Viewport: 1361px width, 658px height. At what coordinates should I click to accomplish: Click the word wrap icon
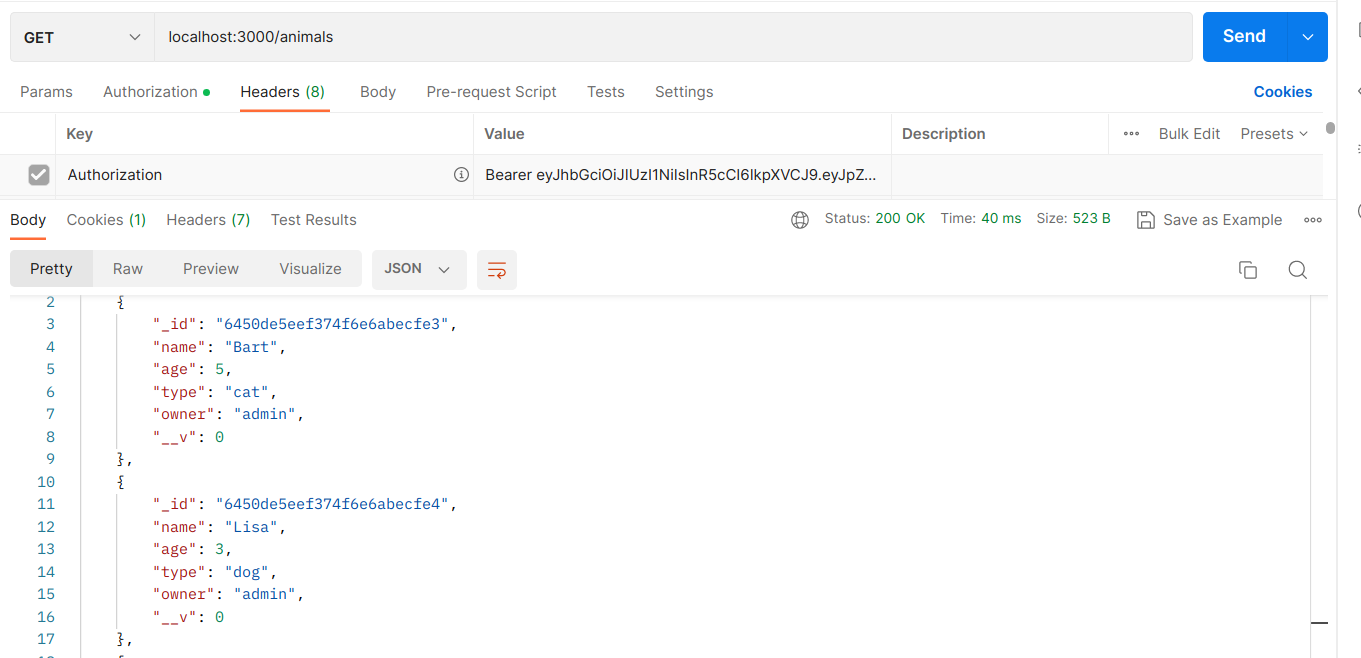coord(496,270)
